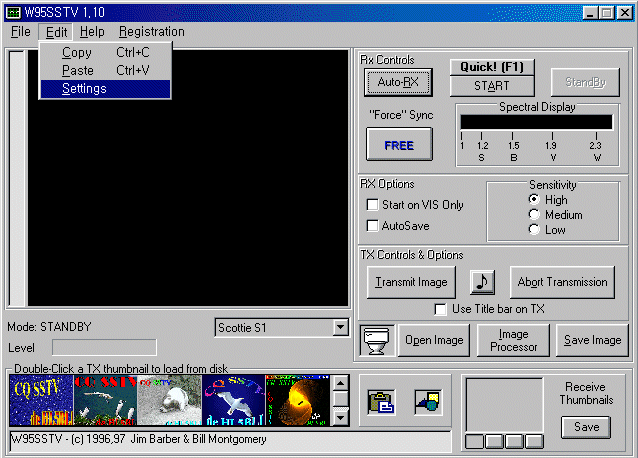Click the StandBy button
638x458 pixels.
click(x=585, y=82)
